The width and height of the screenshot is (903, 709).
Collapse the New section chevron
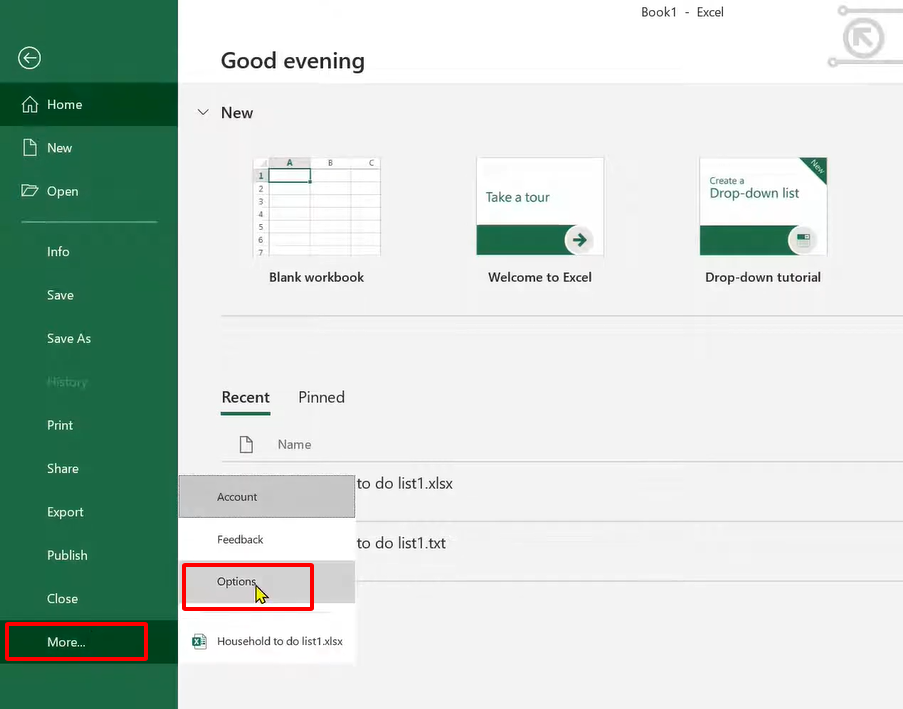pyautogui.click(x=203, y=112)
